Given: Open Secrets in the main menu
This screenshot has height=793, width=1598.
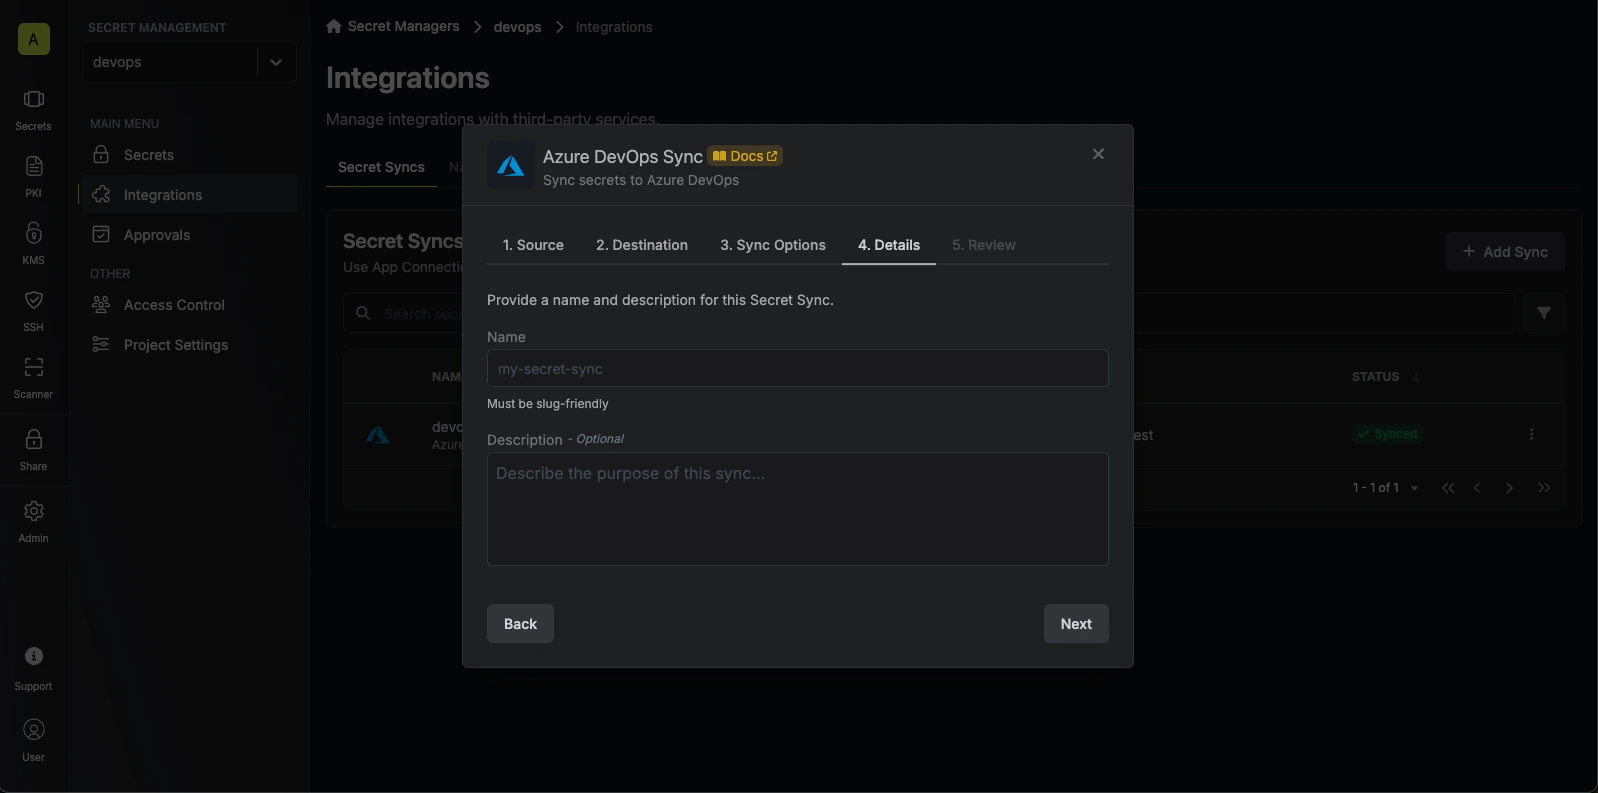Looking at the screenshot, I should coord(188,155).
